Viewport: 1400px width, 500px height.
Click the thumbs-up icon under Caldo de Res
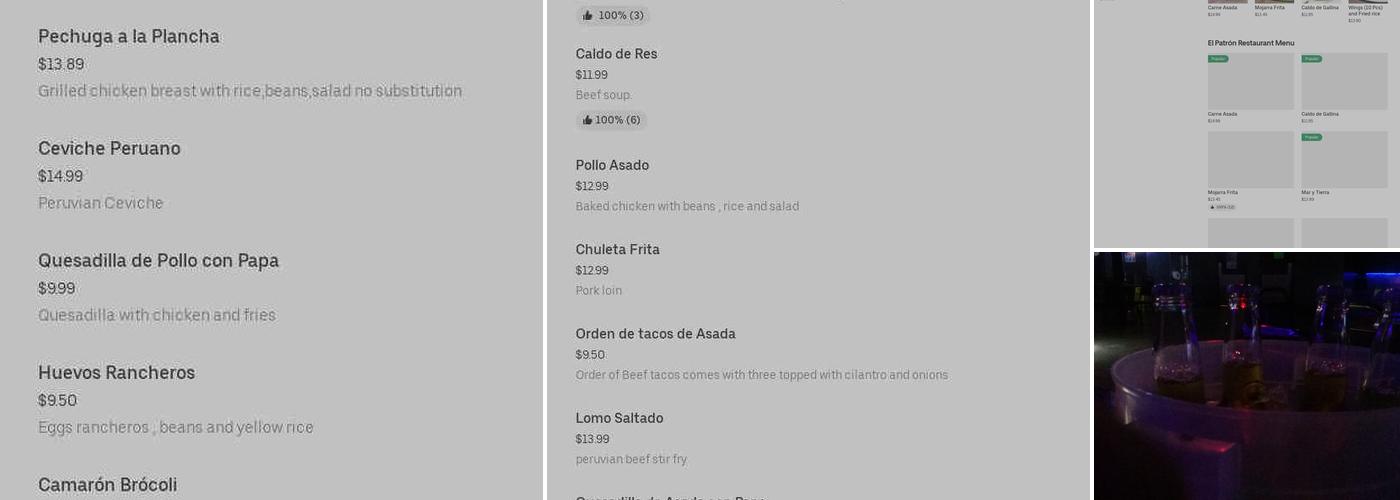click(x=587, y=121)
